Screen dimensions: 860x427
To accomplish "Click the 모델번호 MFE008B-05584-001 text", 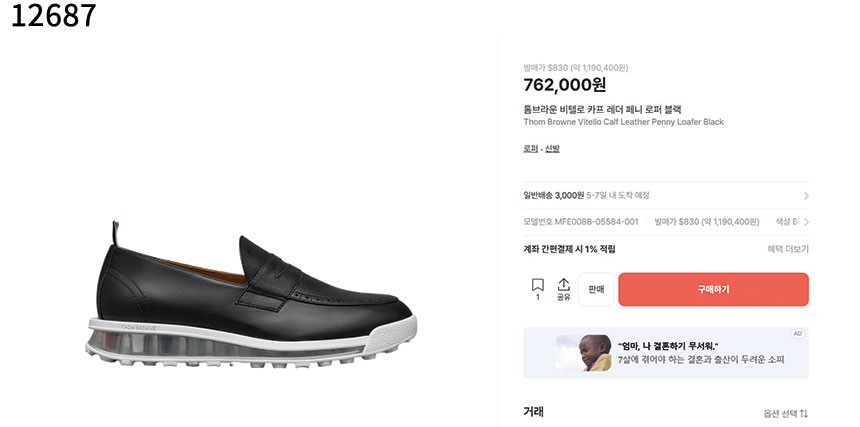I will coord(580,222).
